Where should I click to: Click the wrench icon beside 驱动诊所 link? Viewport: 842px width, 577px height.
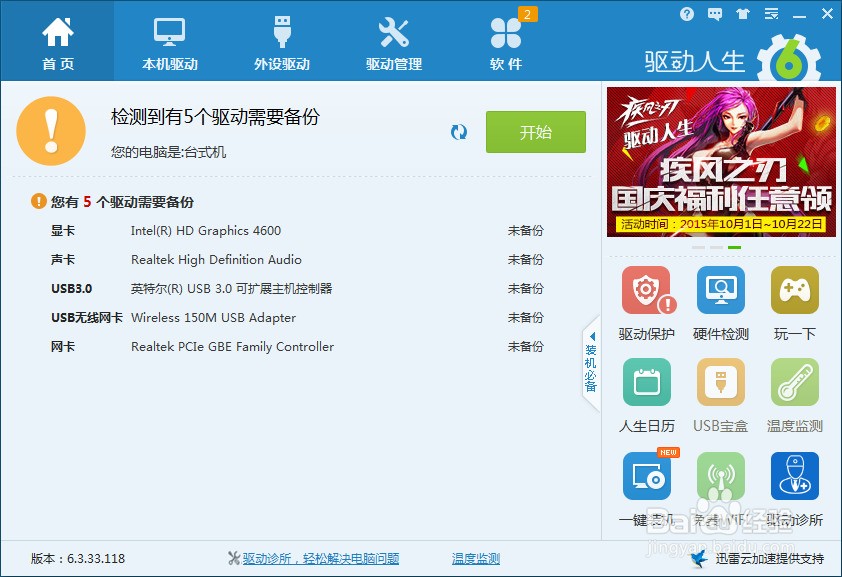(x=234, y=559)
